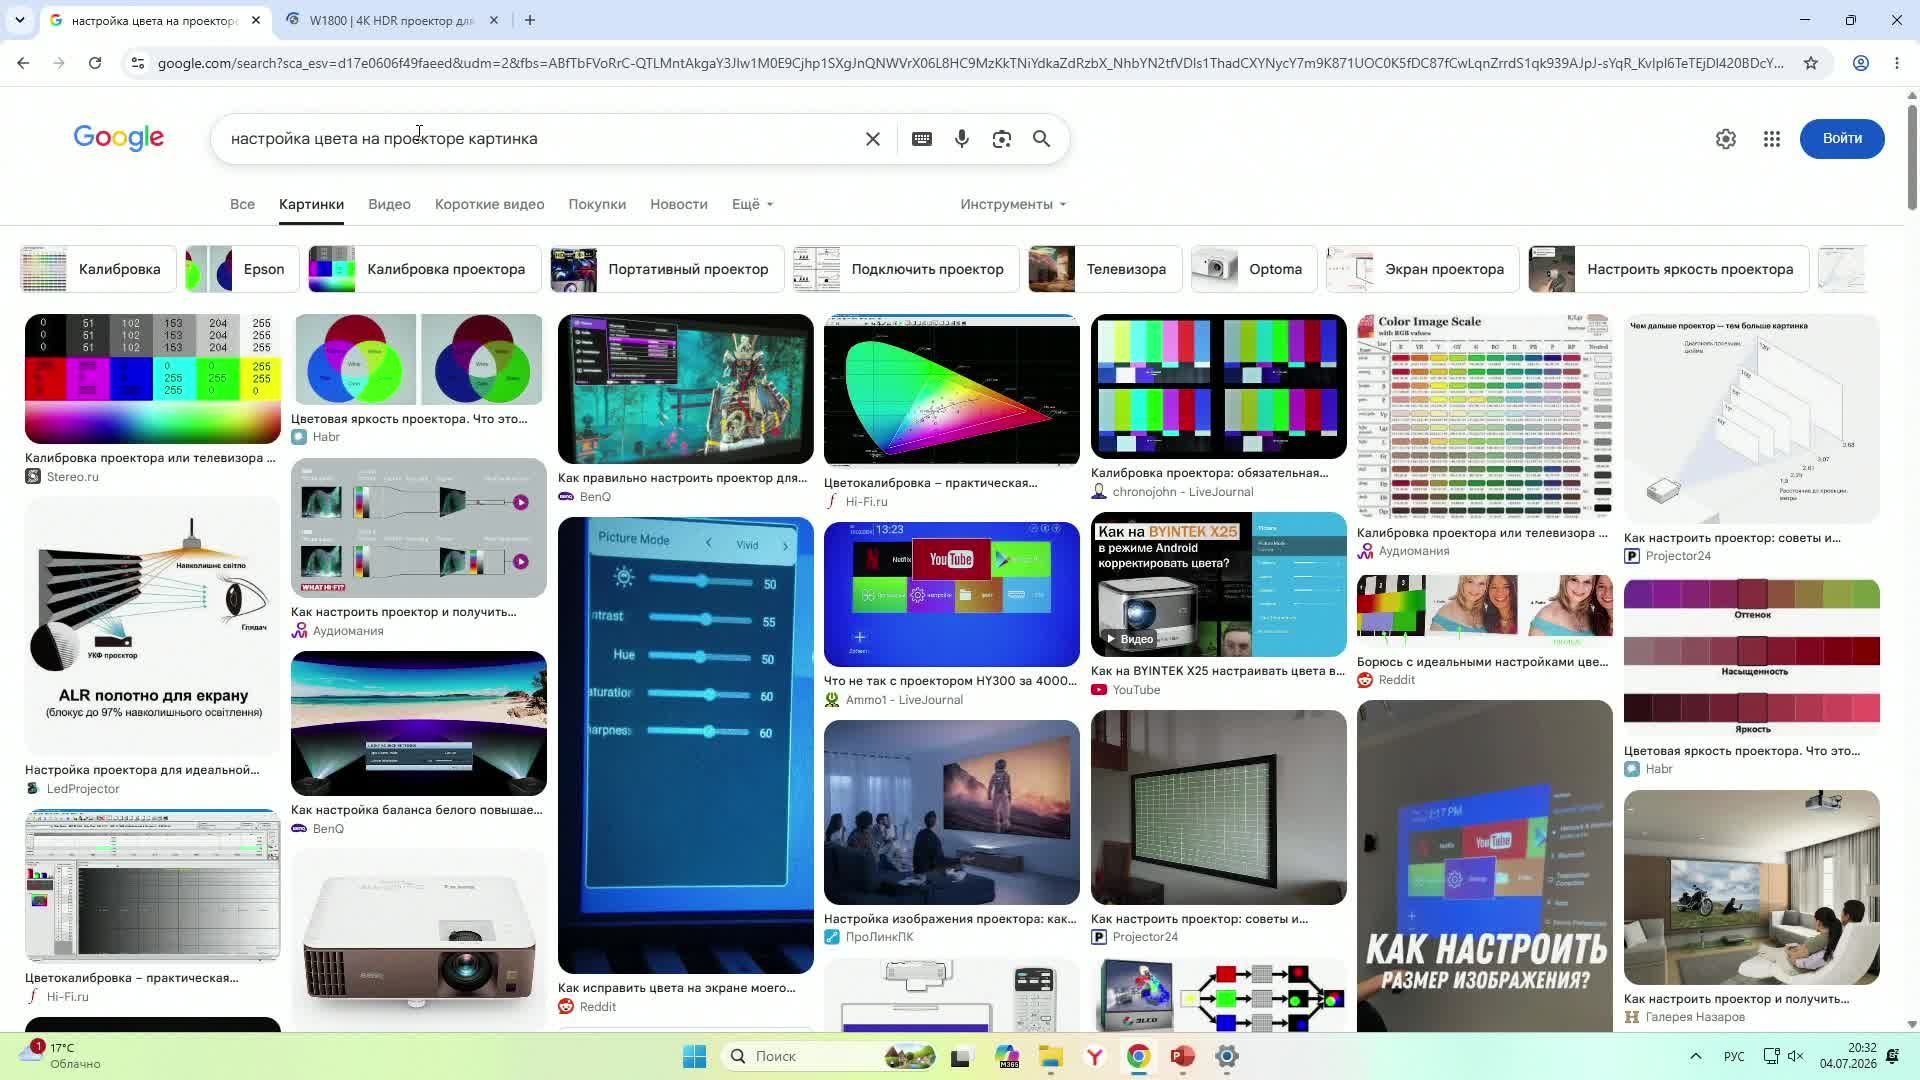
Task: Open volume control in system tray
Action: 1796,1056
